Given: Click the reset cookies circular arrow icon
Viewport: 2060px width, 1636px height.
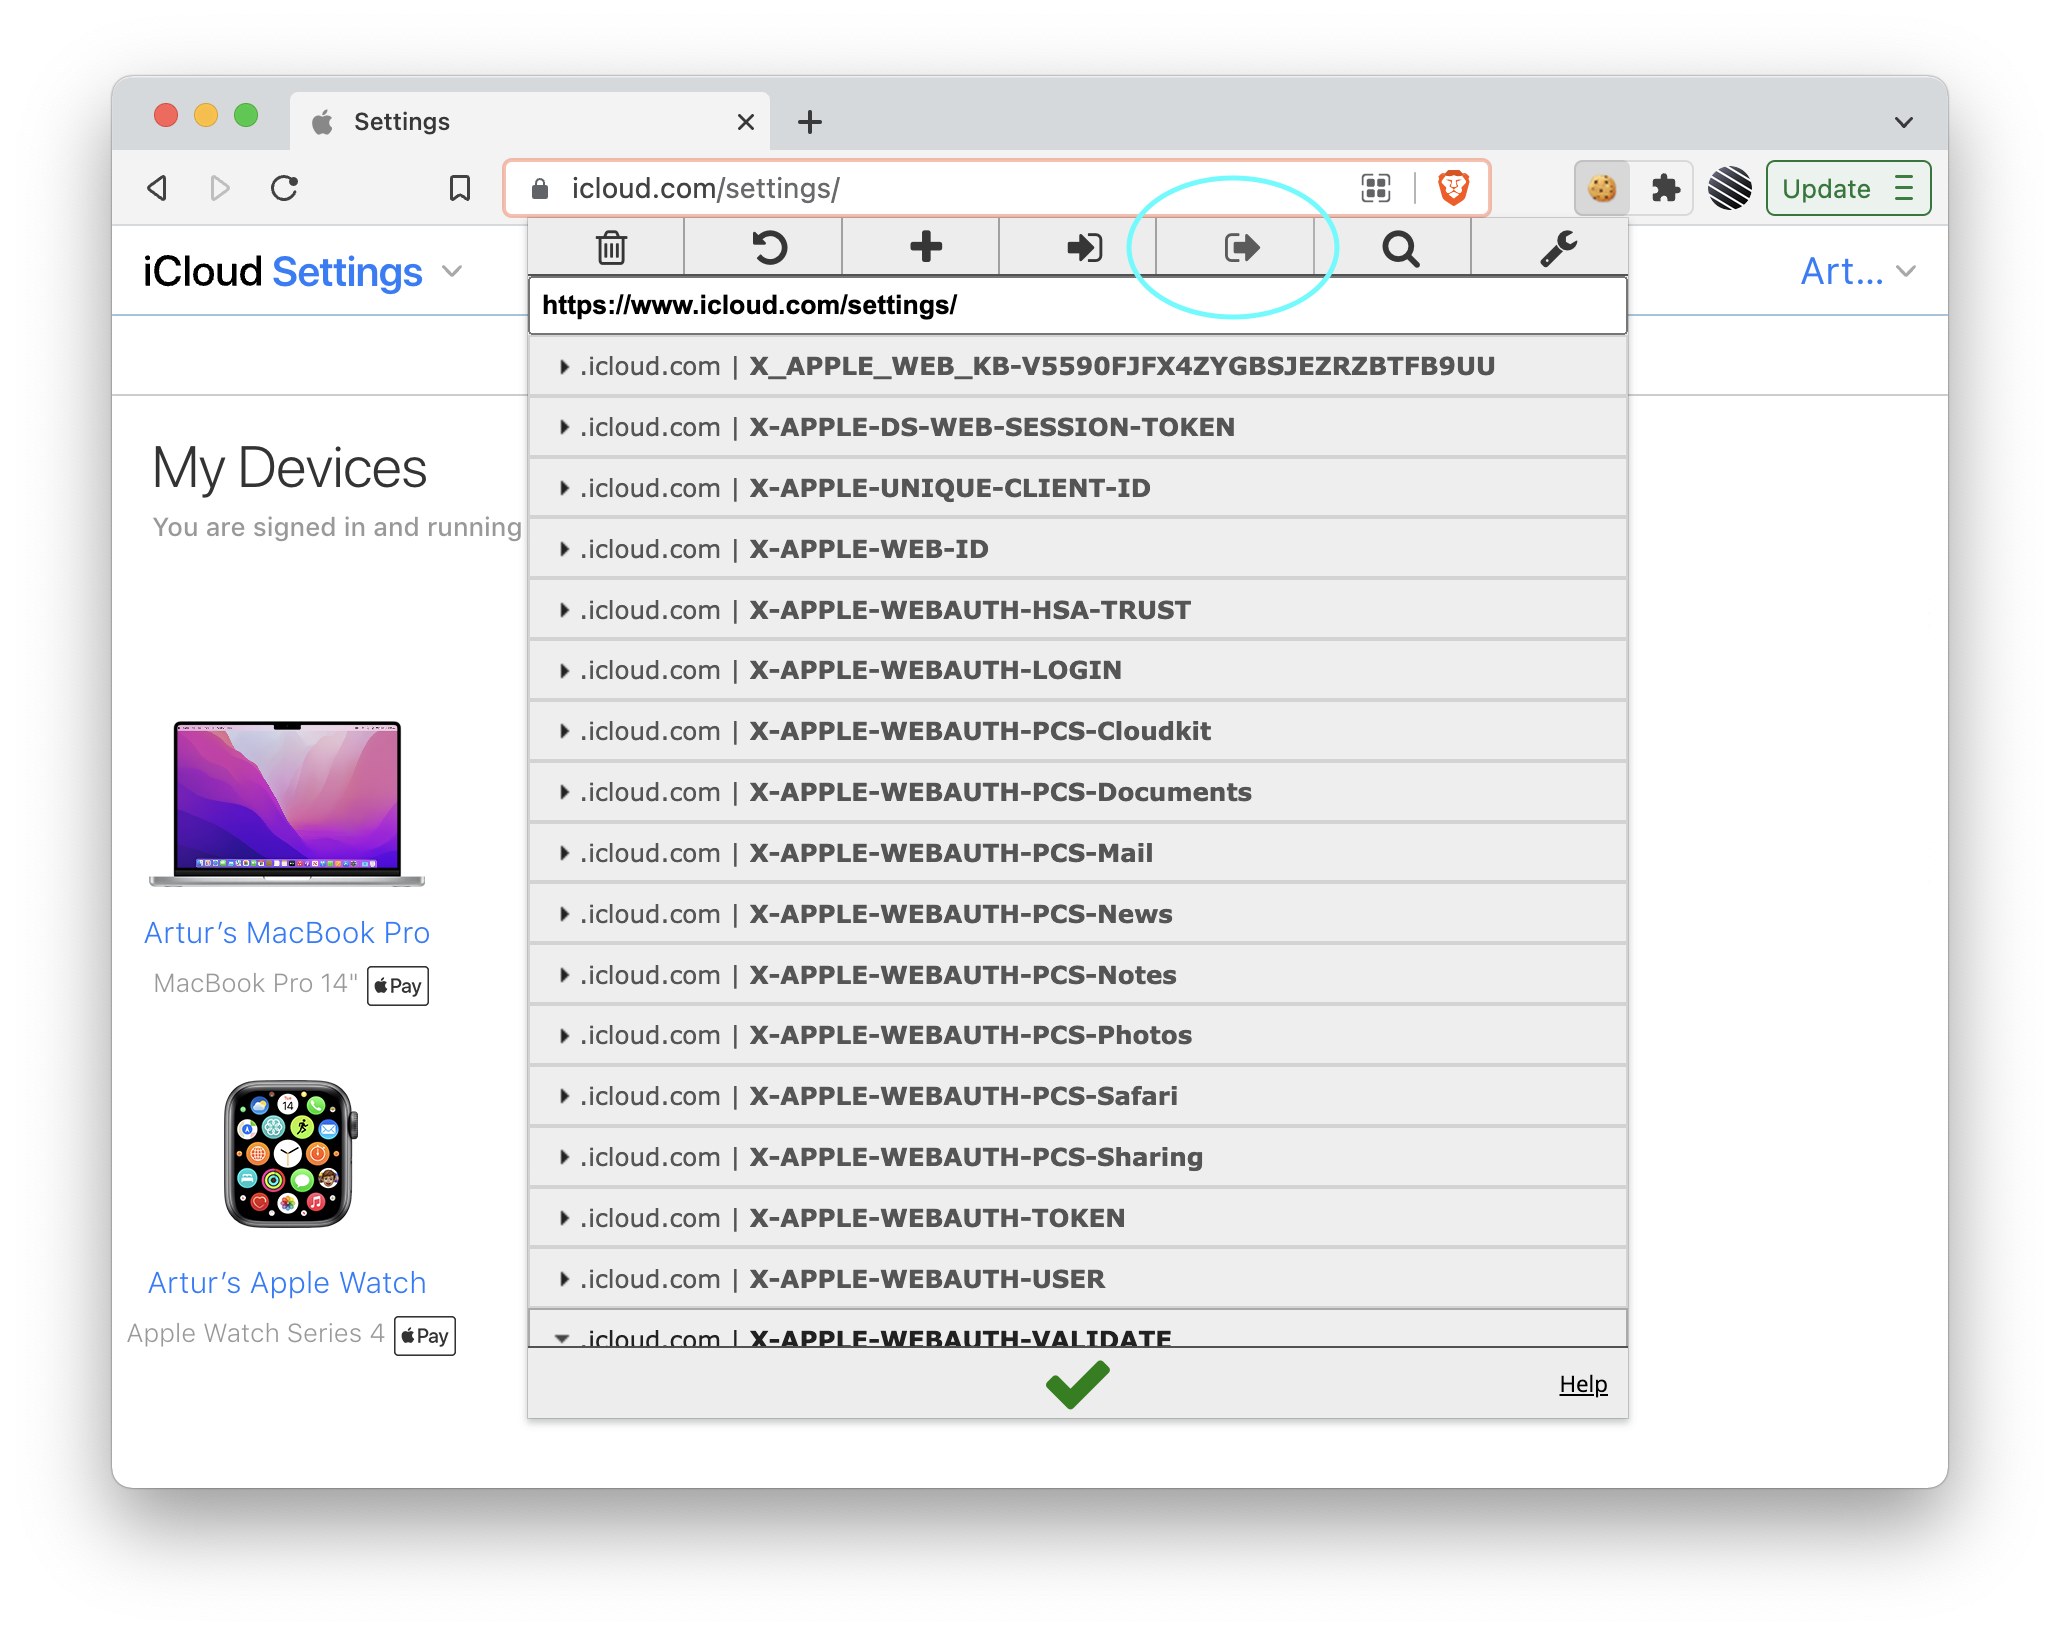Looking at the screenshot, I should tap(768, 247).
